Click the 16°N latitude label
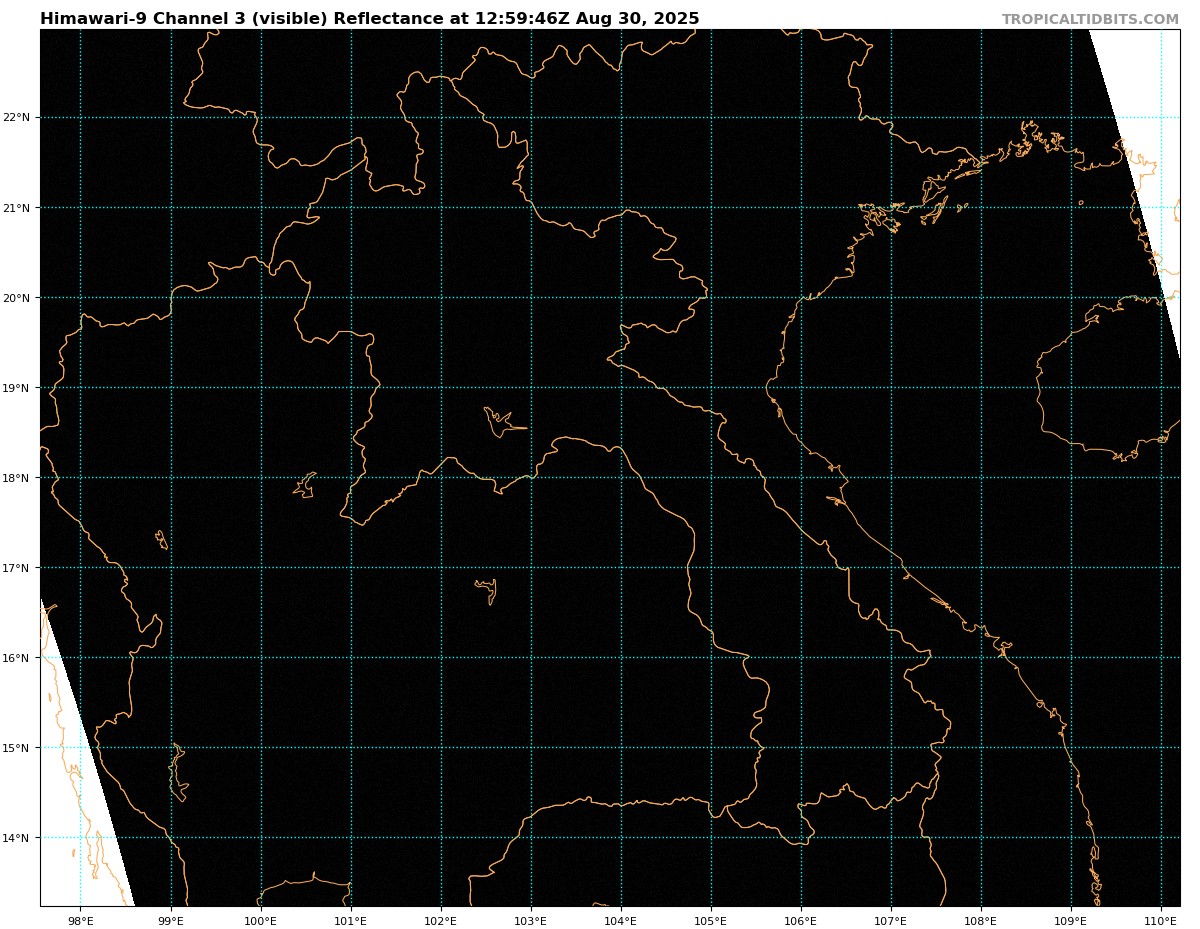The height and width of the screenshot is (929, 1200). [17, 658]
